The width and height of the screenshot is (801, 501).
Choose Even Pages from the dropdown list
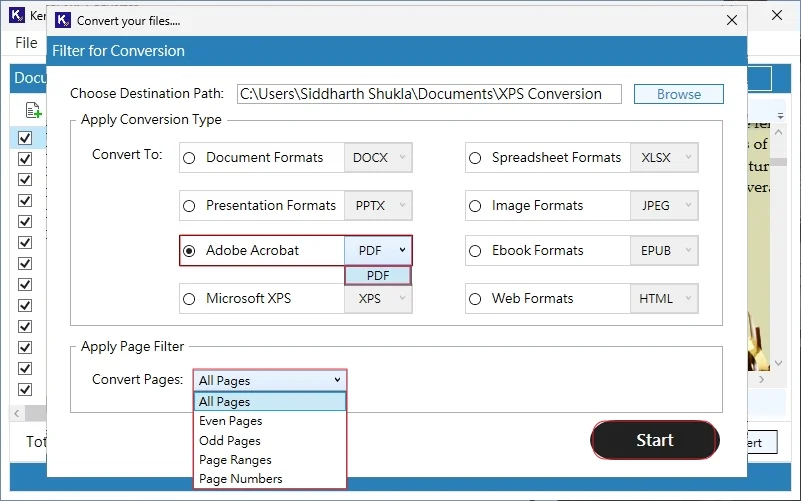[x=270, y=421]
